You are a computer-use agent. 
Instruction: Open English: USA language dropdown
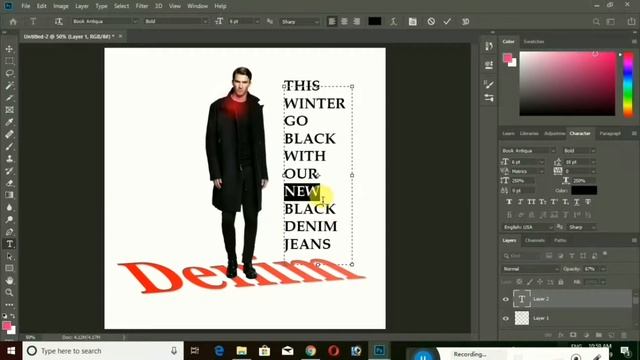tap(527, 227)
